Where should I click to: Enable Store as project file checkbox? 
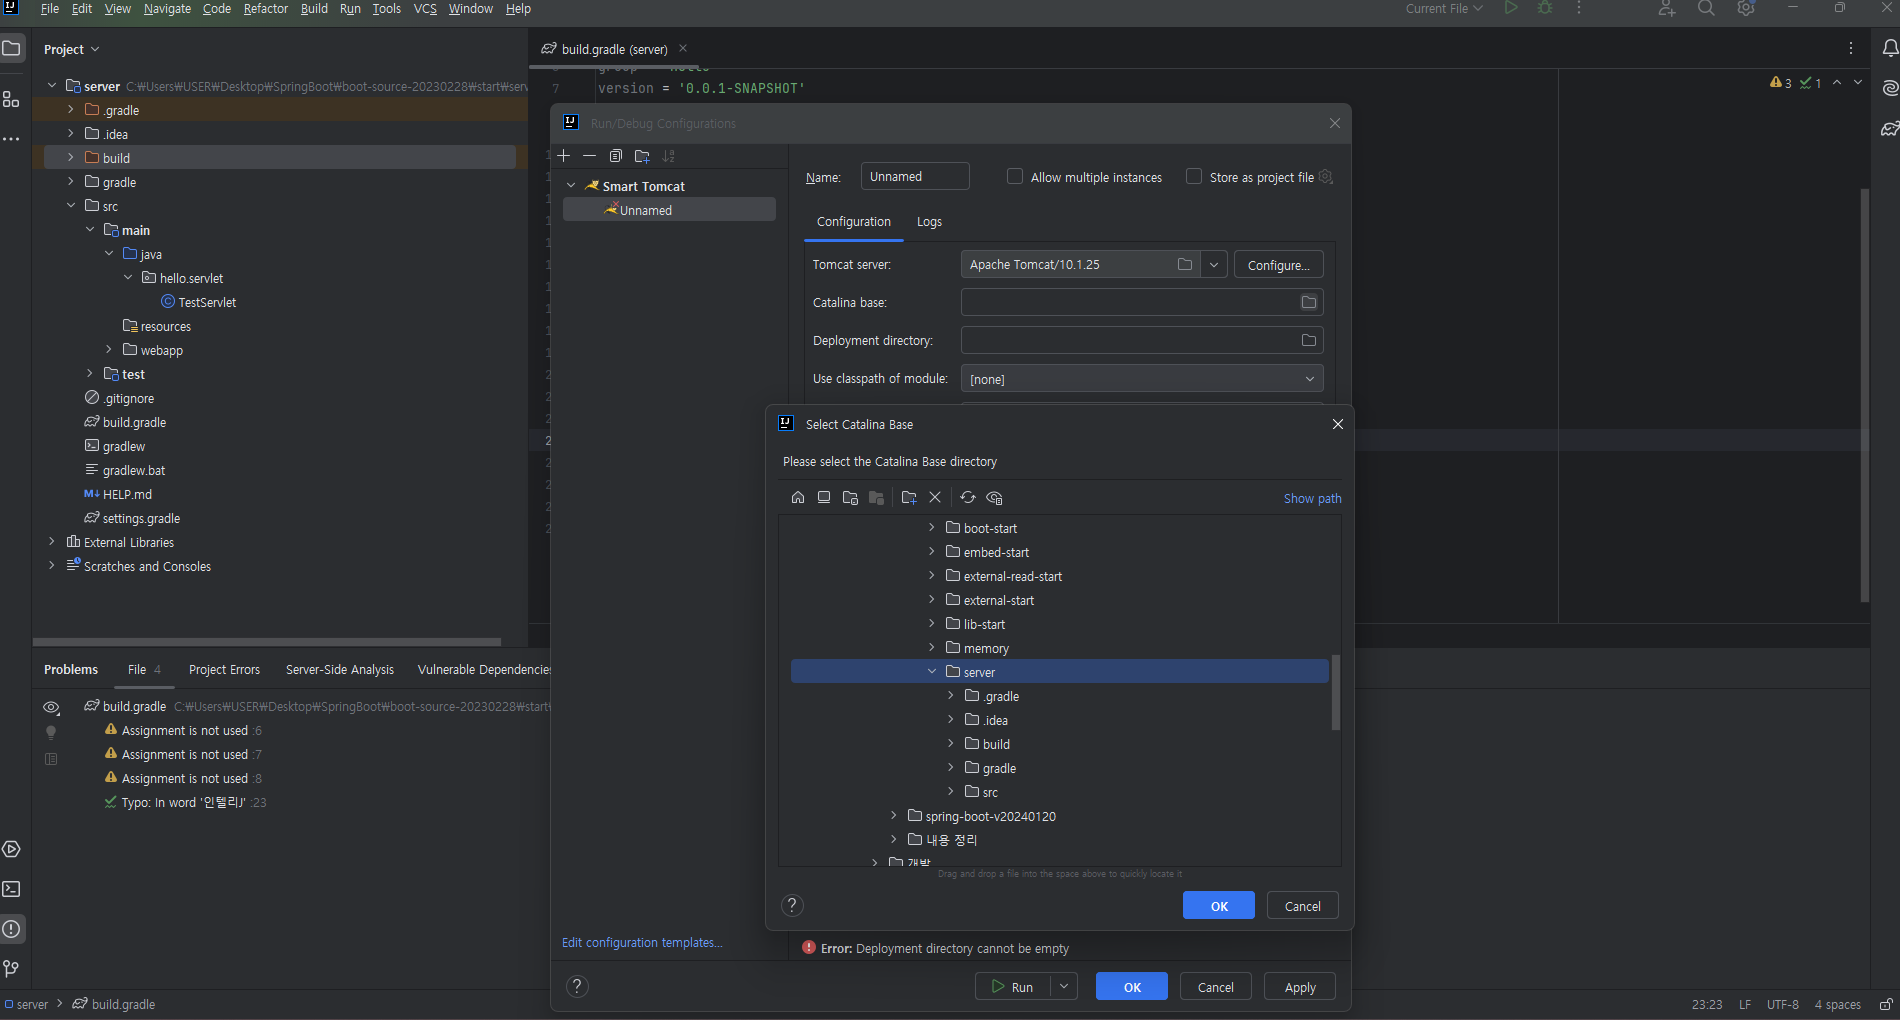tap(1194, 177)
